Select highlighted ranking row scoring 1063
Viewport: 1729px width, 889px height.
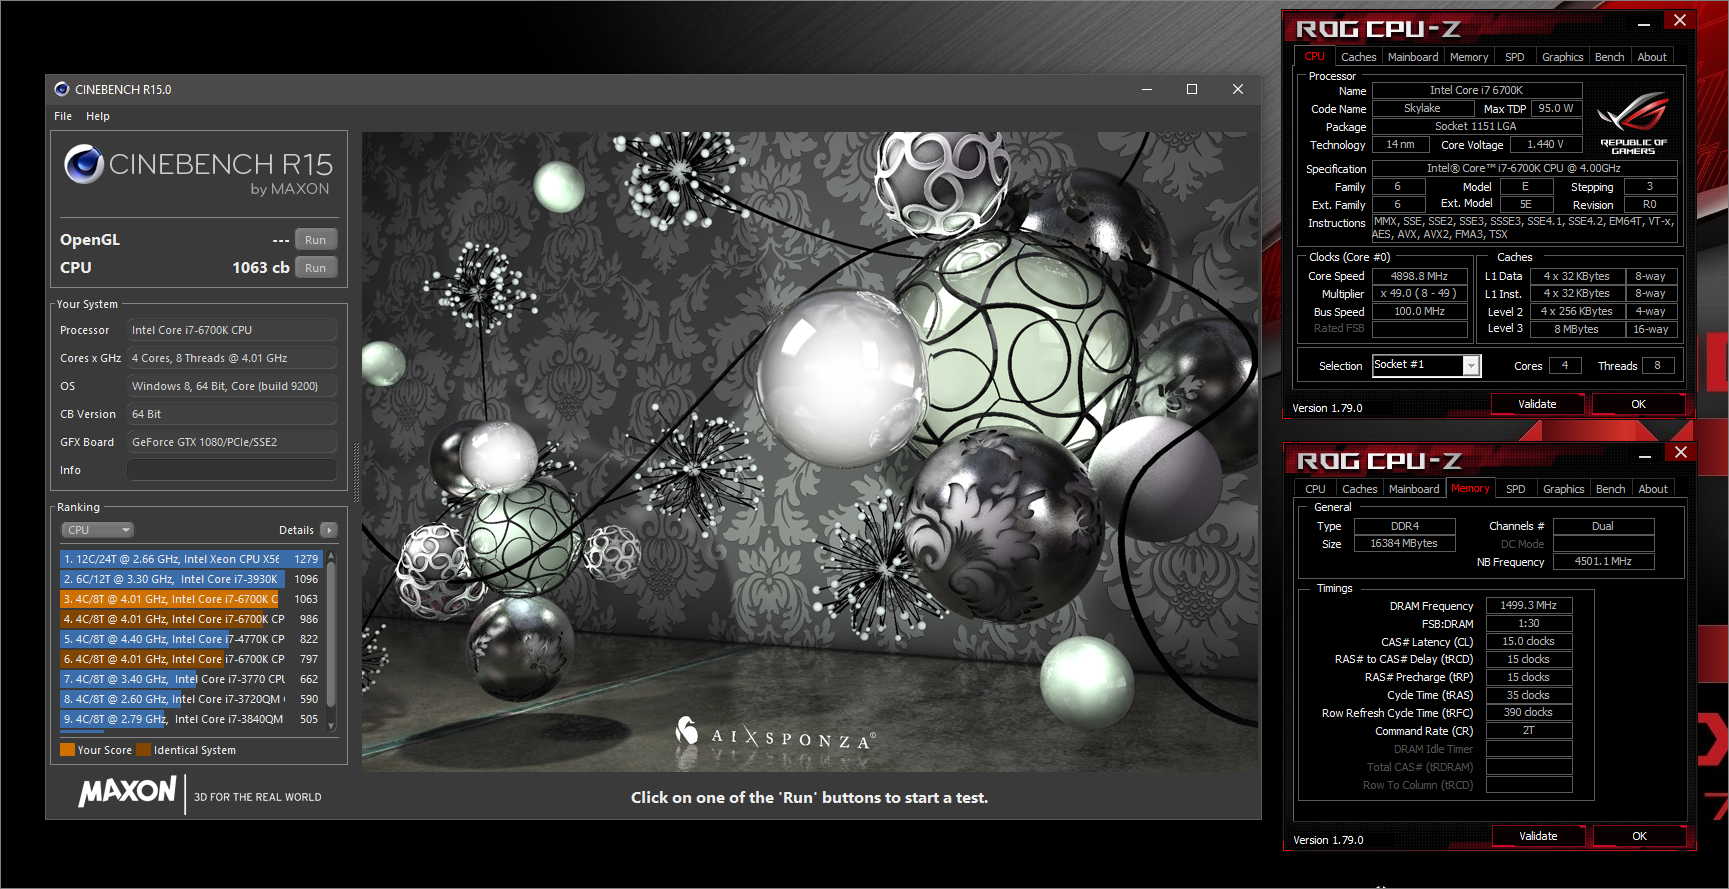pos(191,599)
